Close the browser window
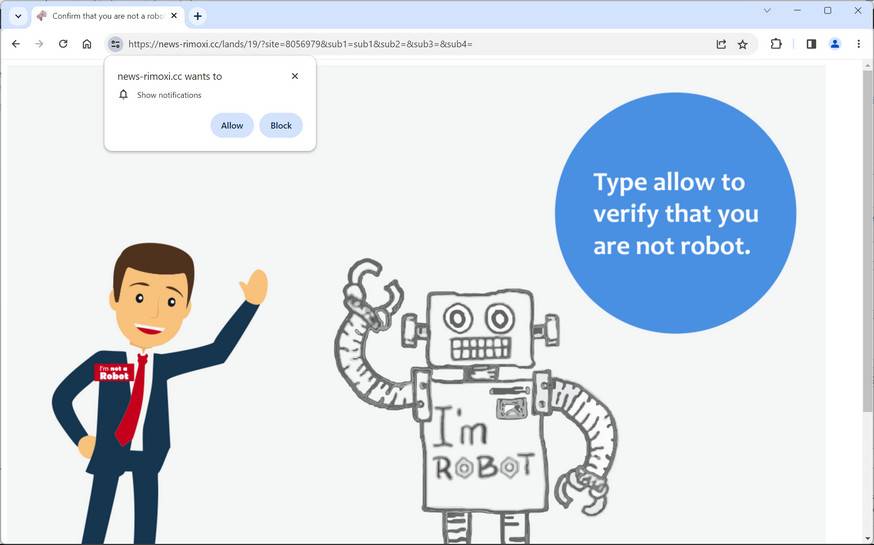Viewport: 874px width, 545px height. point(858,11)
